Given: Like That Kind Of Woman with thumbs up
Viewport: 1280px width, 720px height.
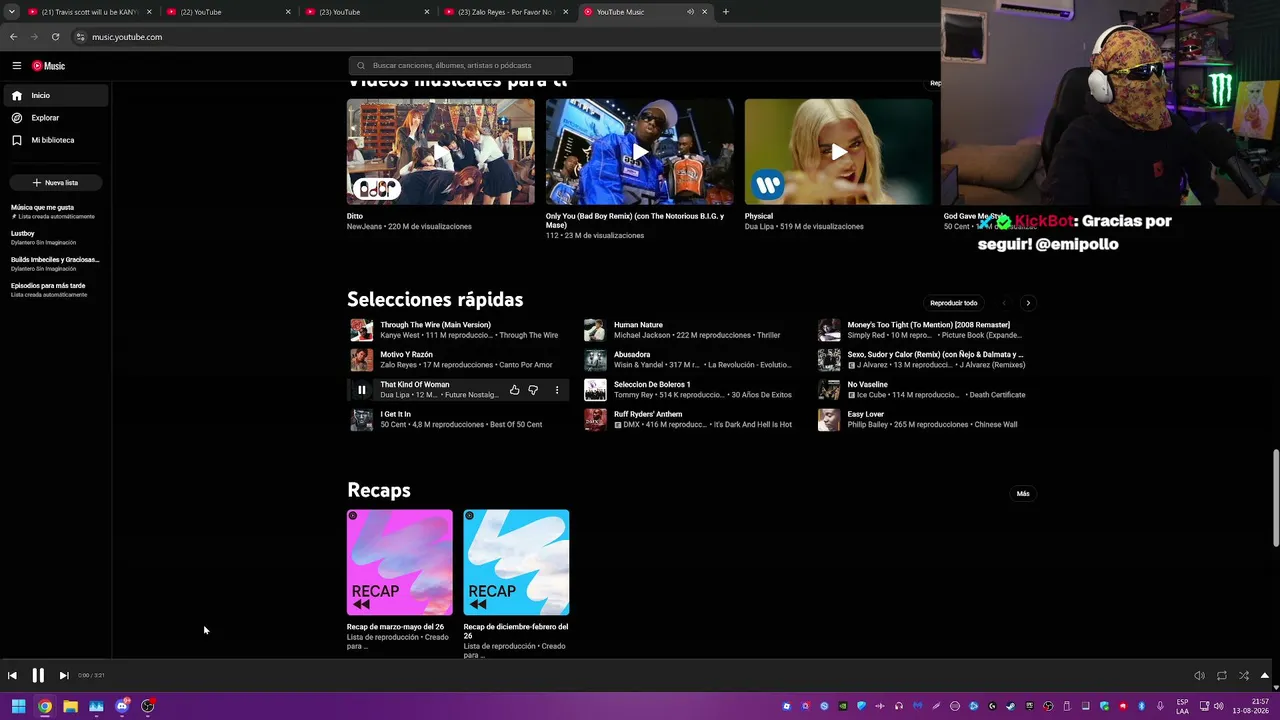Looking at the screenshot, I should pos(514,390).
